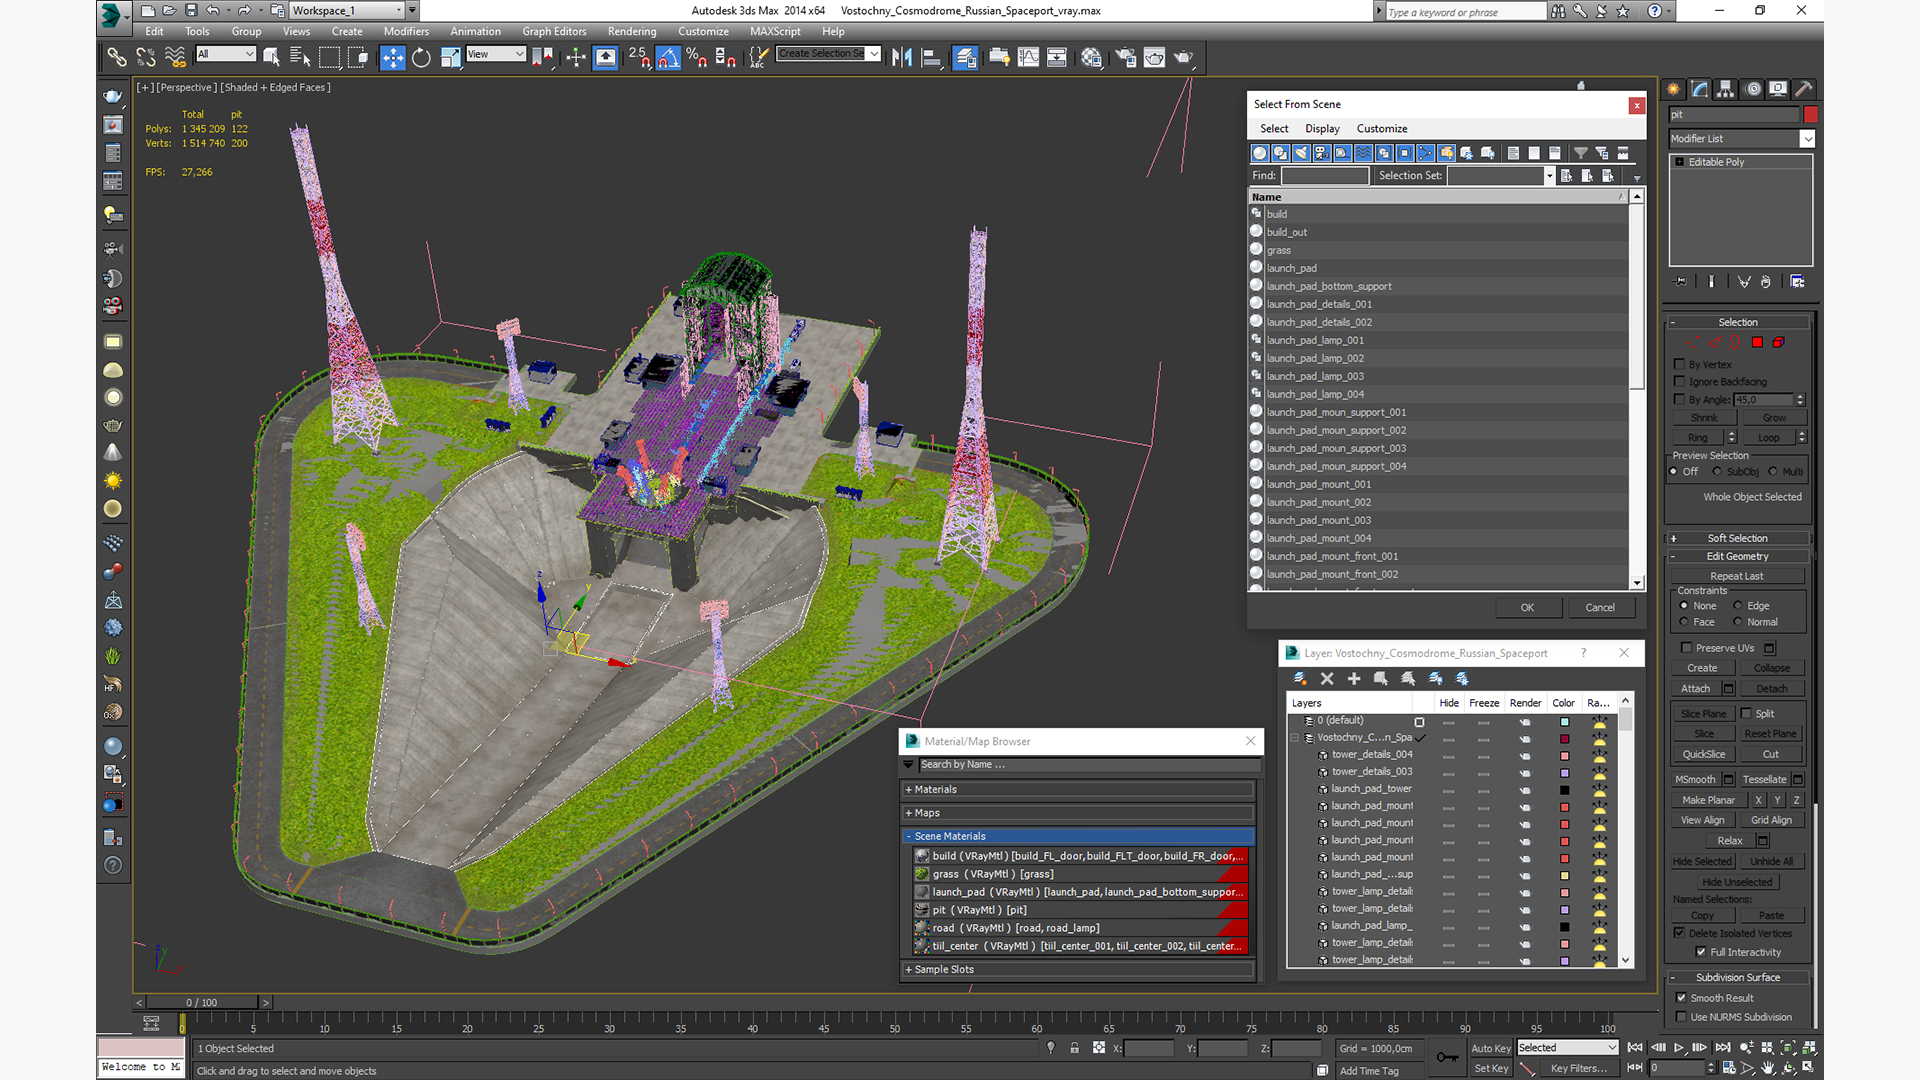Select the Select and Scale tool
Viewport: 1920px width, 1080px height.
pyautogui.click(x=450, y=57)
